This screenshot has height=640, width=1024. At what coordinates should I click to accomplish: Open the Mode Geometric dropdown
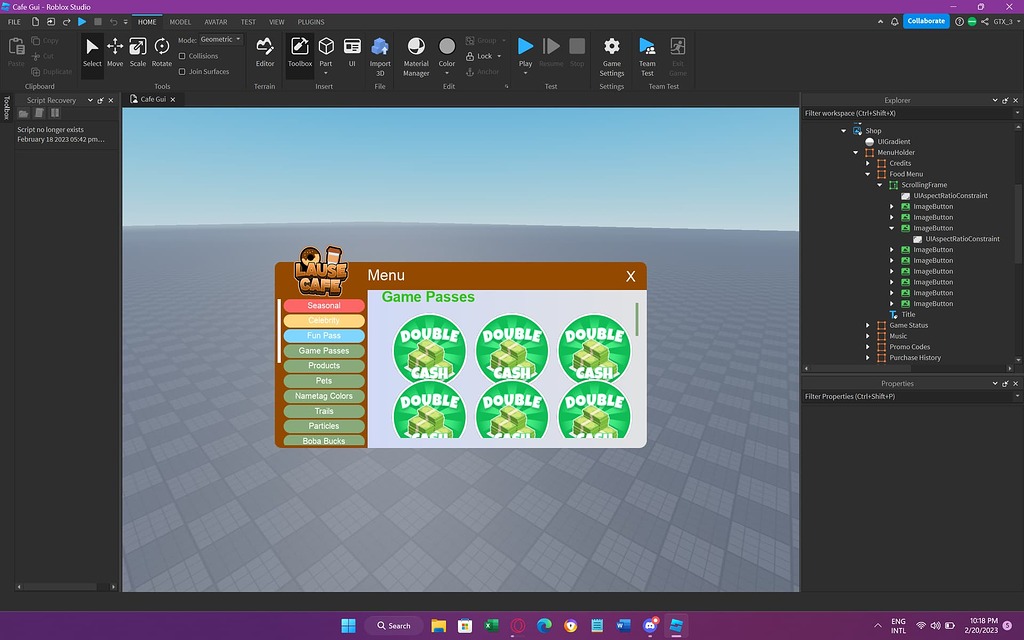220,40
